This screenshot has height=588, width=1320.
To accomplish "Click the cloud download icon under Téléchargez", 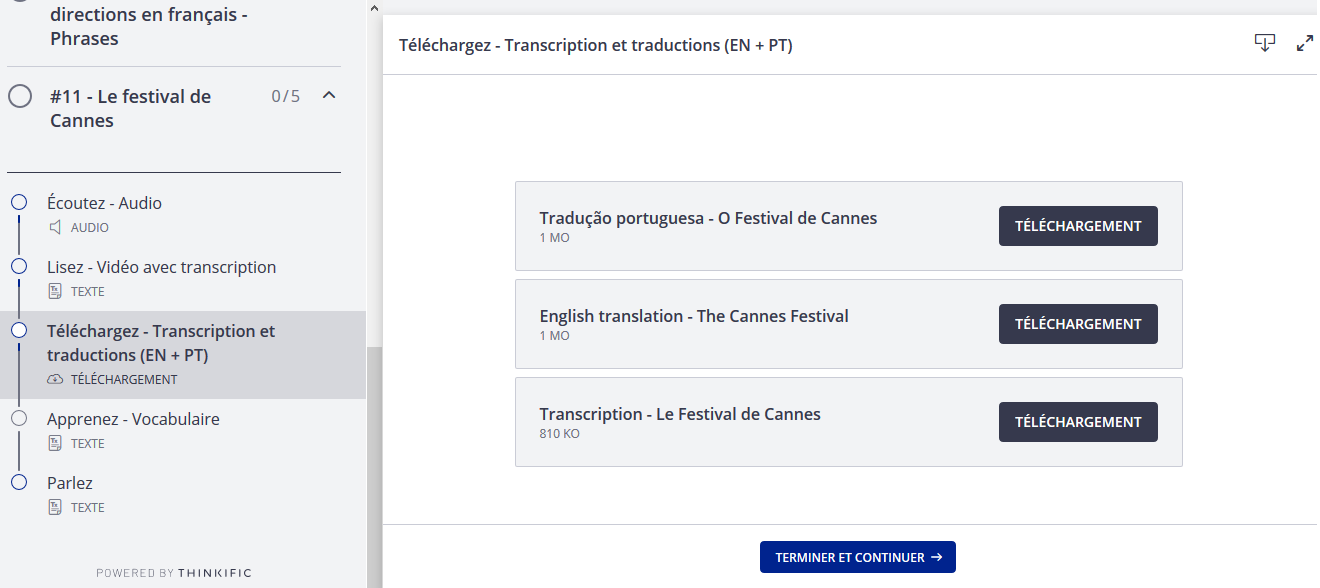I will pyautogui.click(x=56, y=380).
